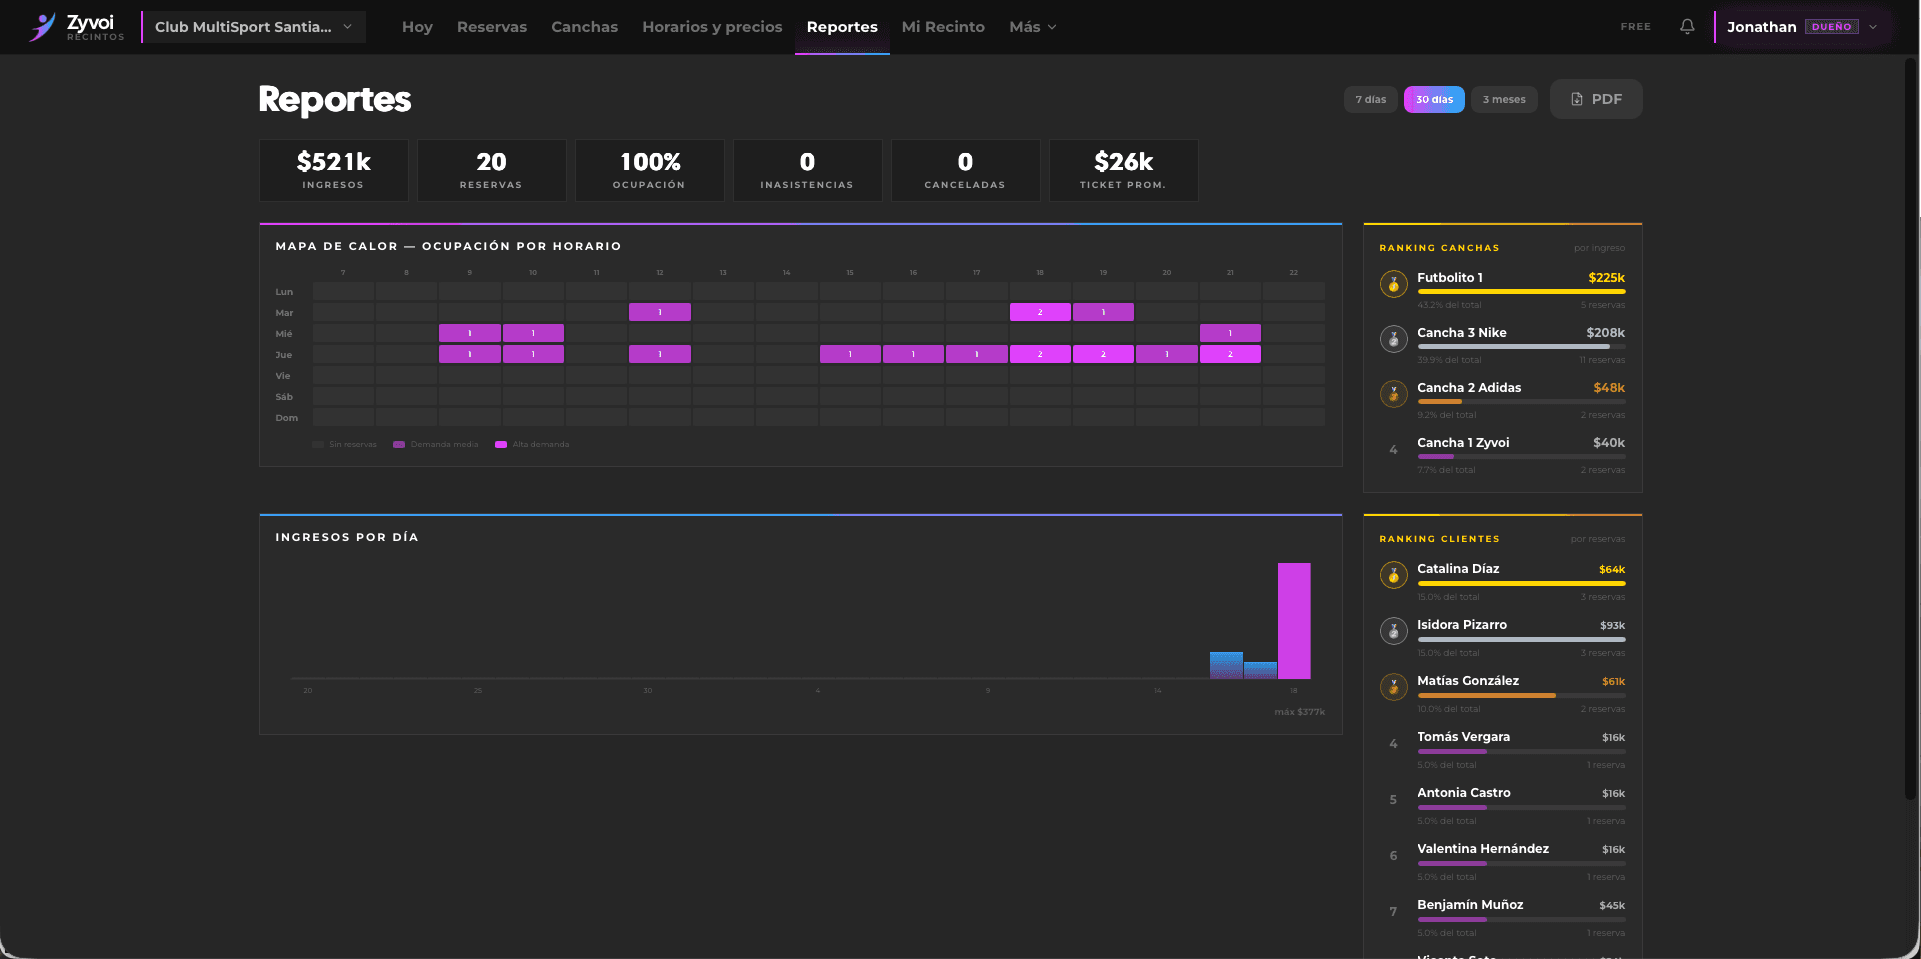Click Catalina Díaz gold medal icon

[1393, 575]
